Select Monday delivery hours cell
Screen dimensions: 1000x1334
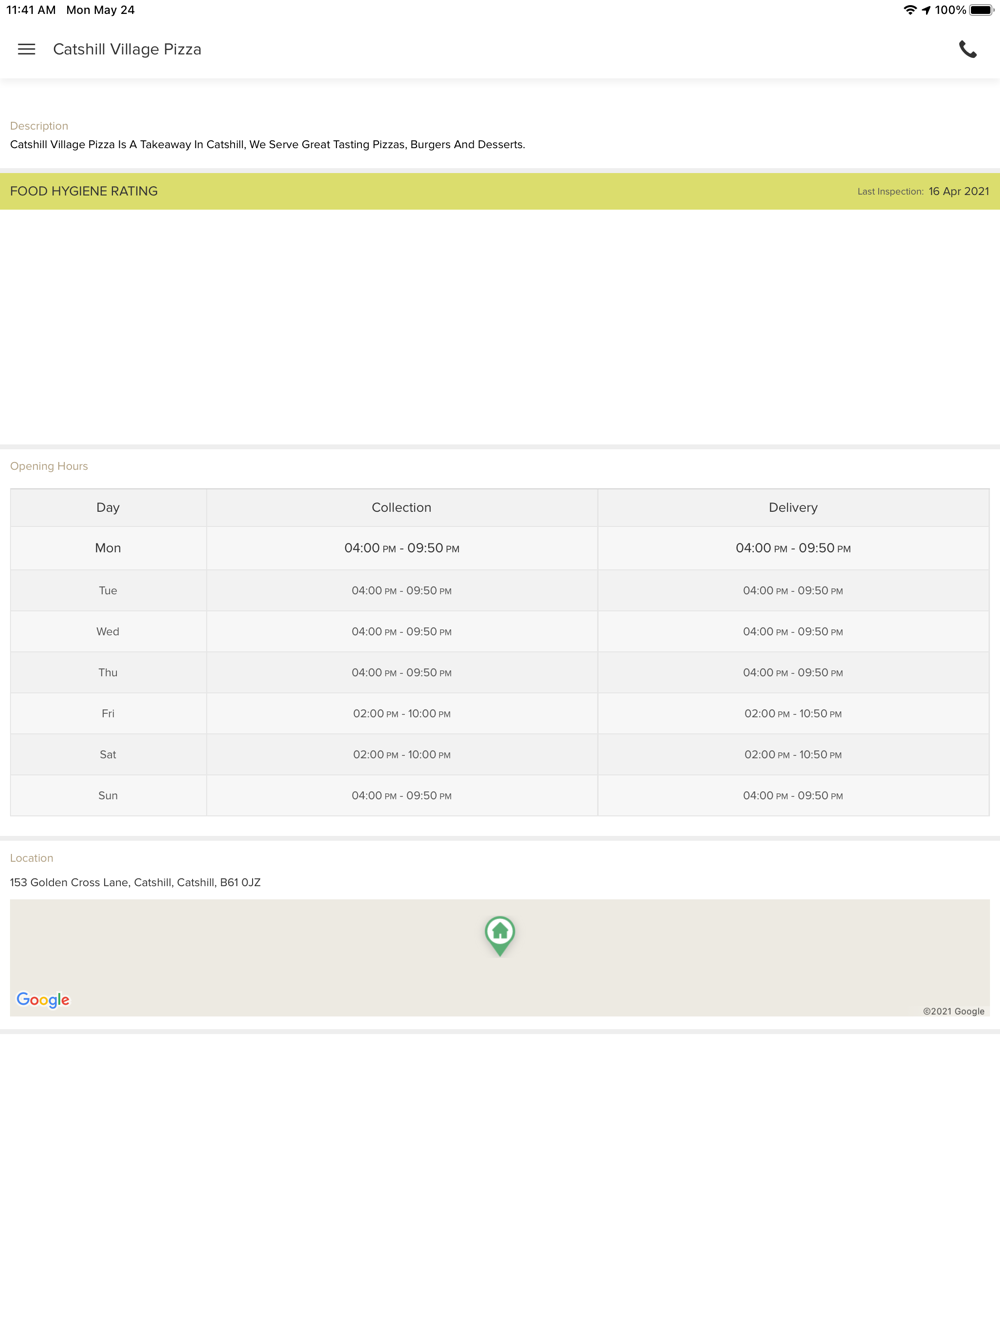pos(793,548)
